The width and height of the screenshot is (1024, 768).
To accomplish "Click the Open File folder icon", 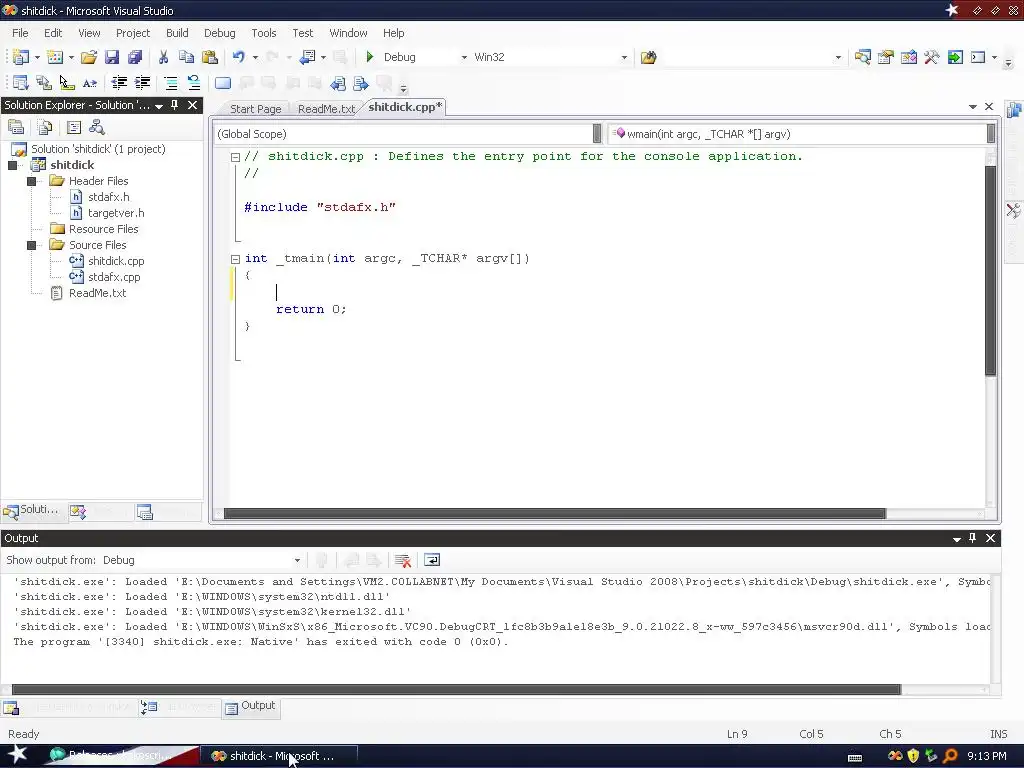I will click(89, 57).
